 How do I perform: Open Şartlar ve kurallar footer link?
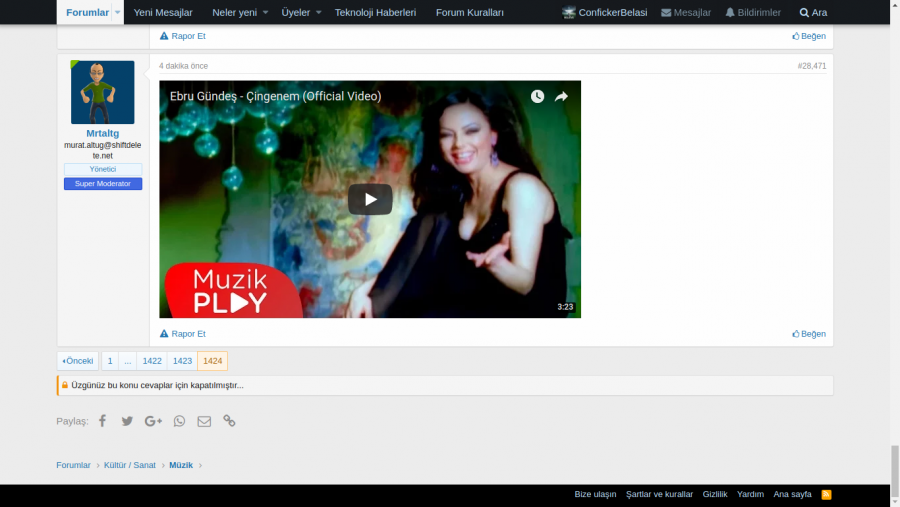click(x=660, y=494)
